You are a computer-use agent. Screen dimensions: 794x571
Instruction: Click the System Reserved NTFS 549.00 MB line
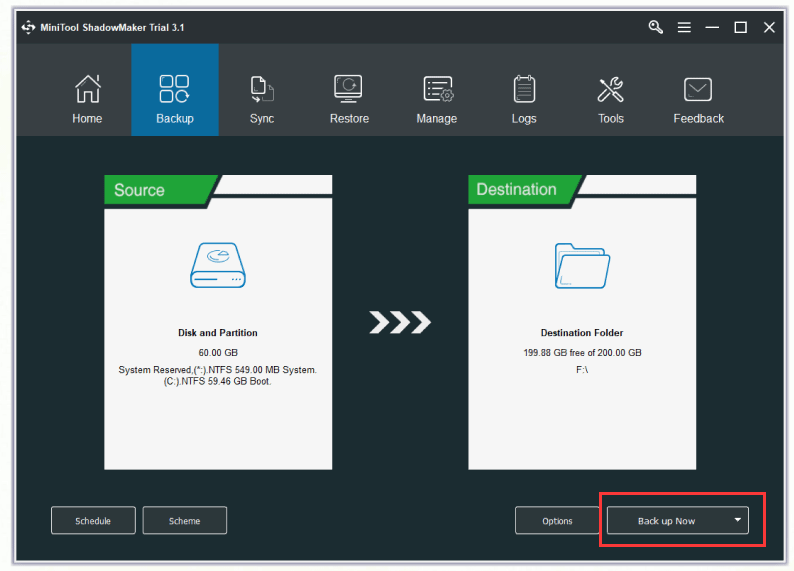[x=218, y=370]
